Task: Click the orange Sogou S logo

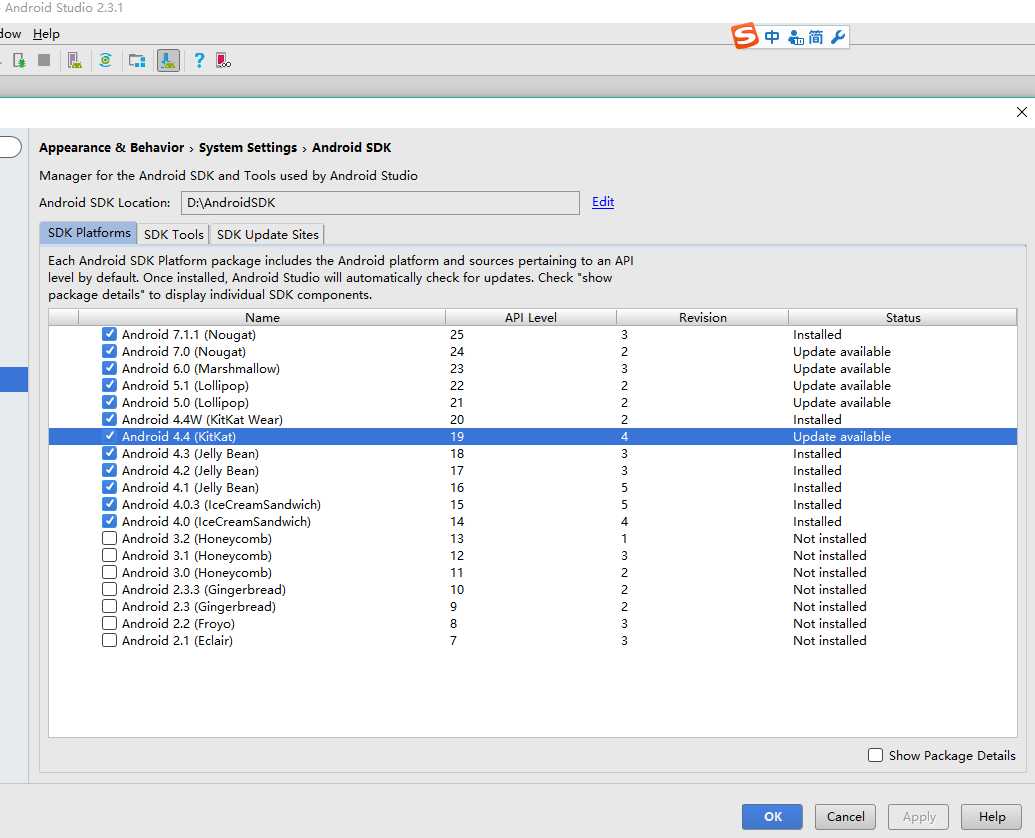Action: click(x=745, y=36)
